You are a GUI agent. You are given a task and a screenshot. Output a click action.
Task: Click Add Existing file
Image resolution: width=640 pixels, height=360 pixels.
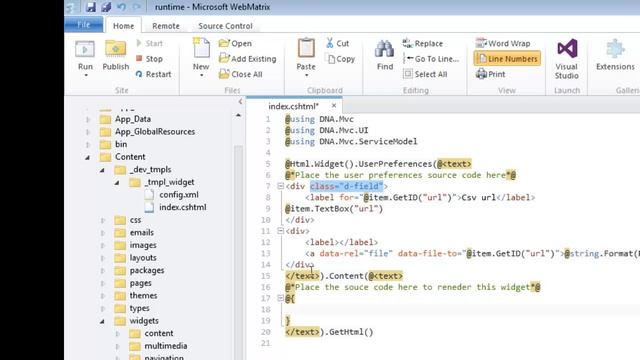(x=248, y=59)
